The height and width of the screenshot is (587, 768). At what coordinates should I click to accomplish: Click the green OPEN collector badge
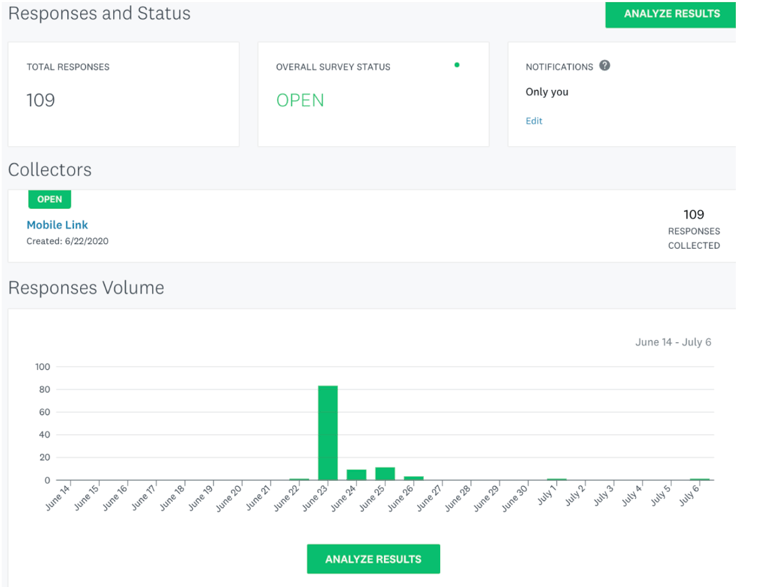pyautogui.click(x=49, y=199)
